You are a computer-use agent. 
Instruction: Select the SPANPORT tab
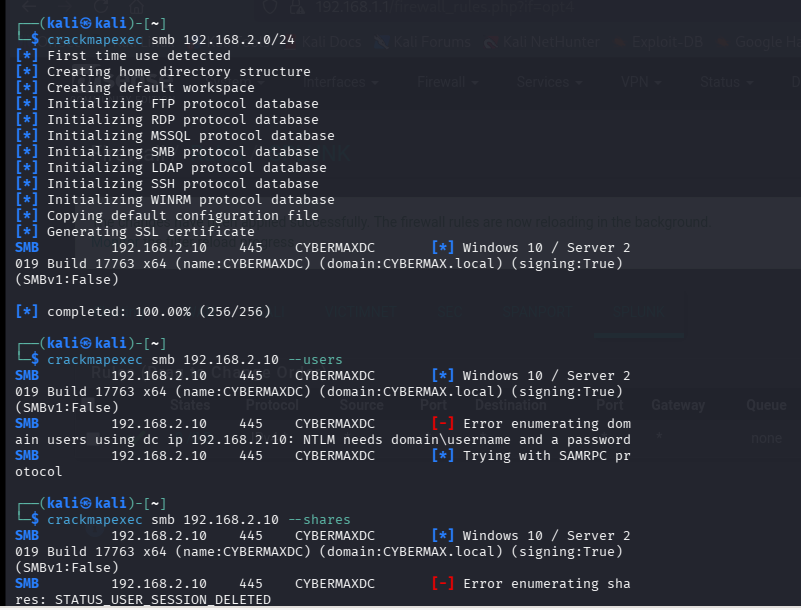tap(537, 309)
